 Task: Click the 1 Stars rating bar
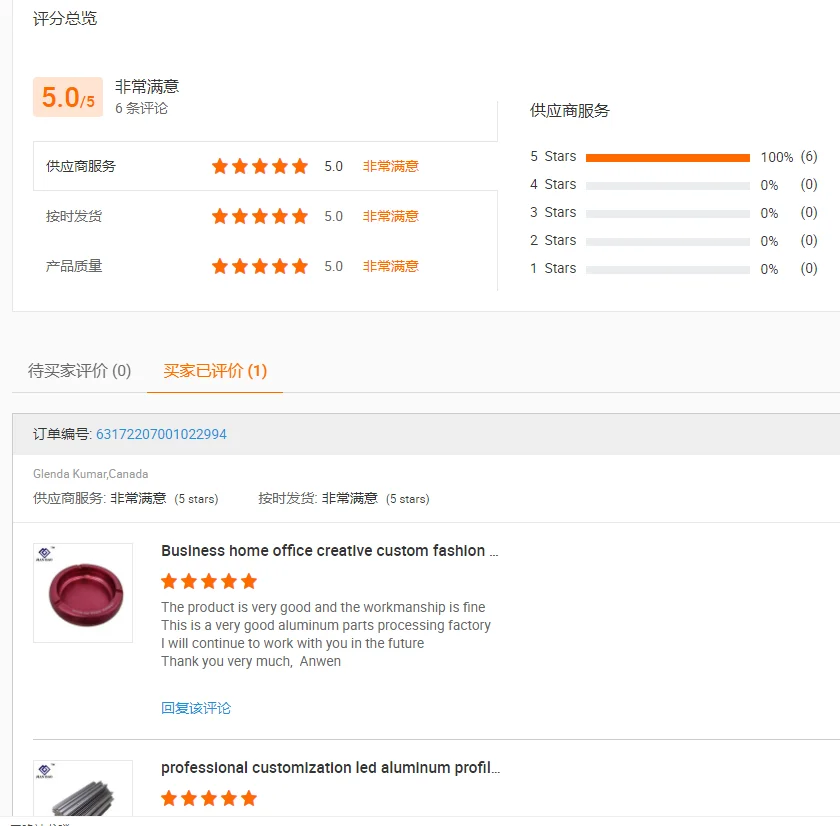coord(667,269)
